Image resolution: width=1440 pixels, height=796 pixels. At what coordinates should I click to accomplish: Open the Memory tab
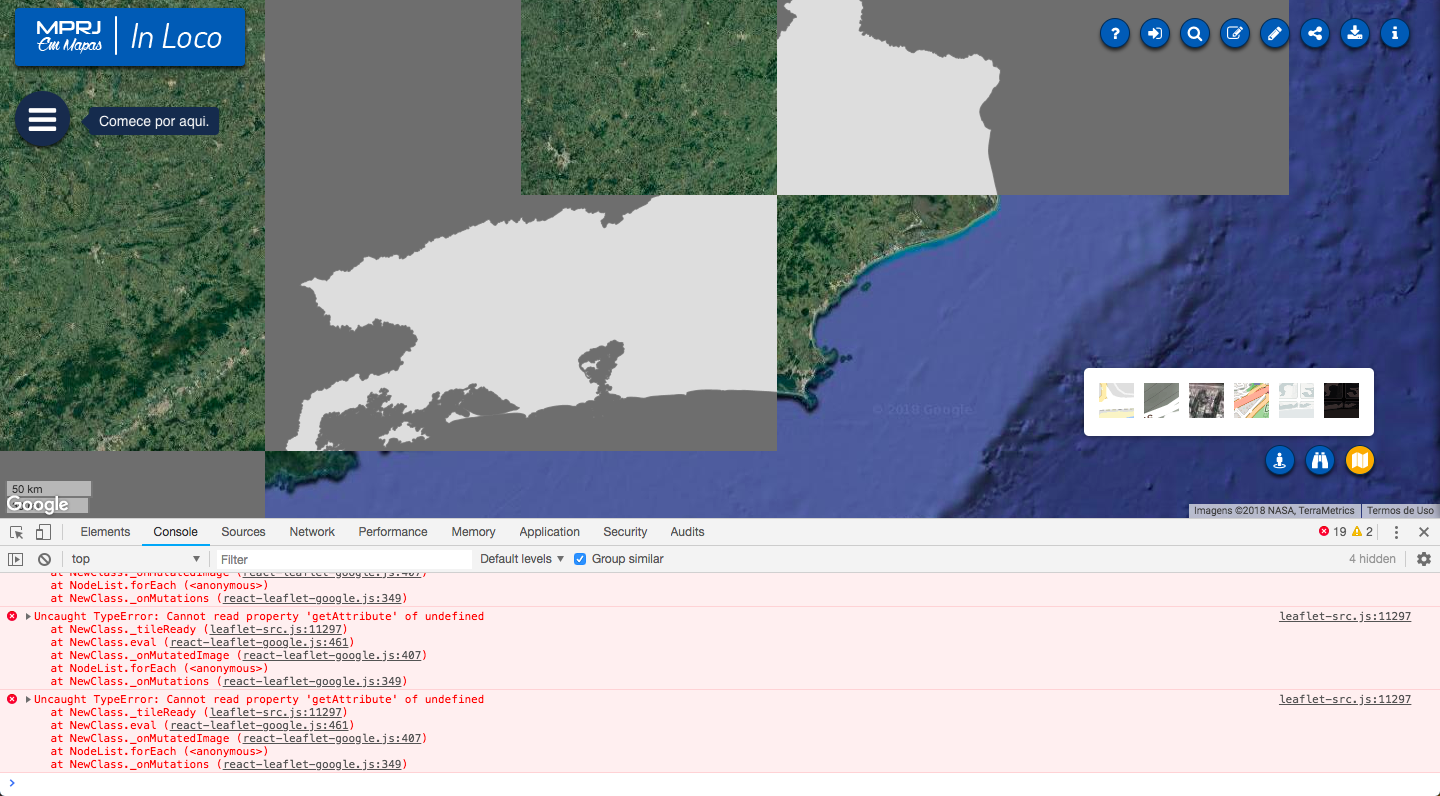(473, 532)
